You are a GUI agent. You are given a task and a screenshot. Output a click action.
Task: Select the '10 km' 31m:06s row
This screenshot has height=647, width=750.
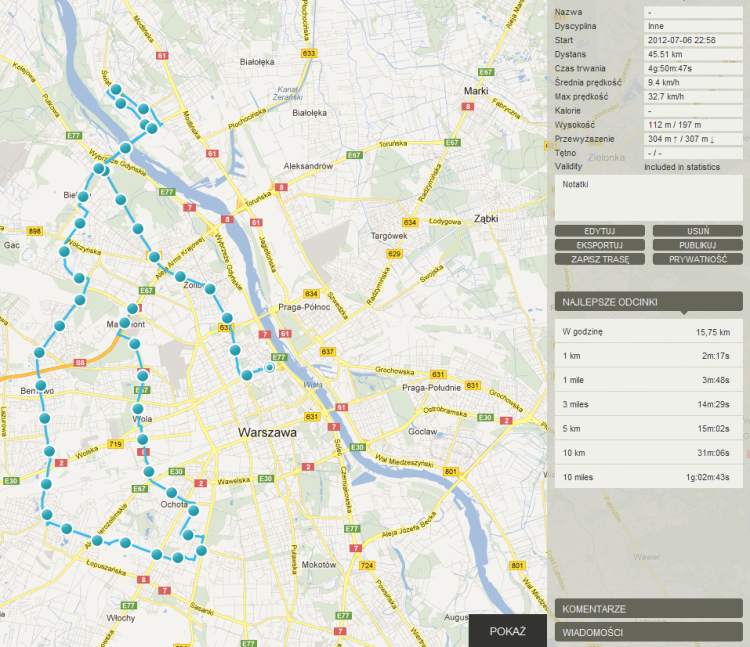tap(649, 452)
